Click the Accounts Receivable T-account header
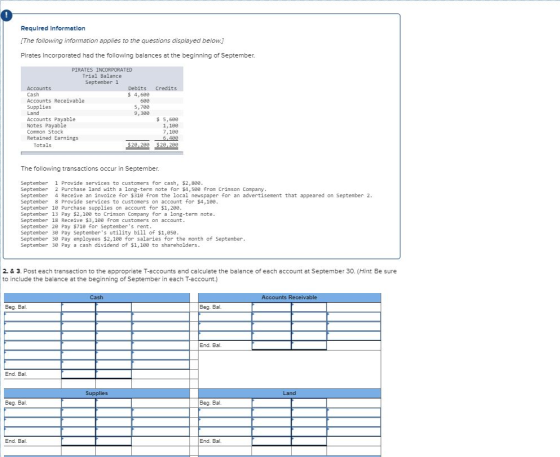The height and width of the screenshot is (457, 560). (289, 297)
